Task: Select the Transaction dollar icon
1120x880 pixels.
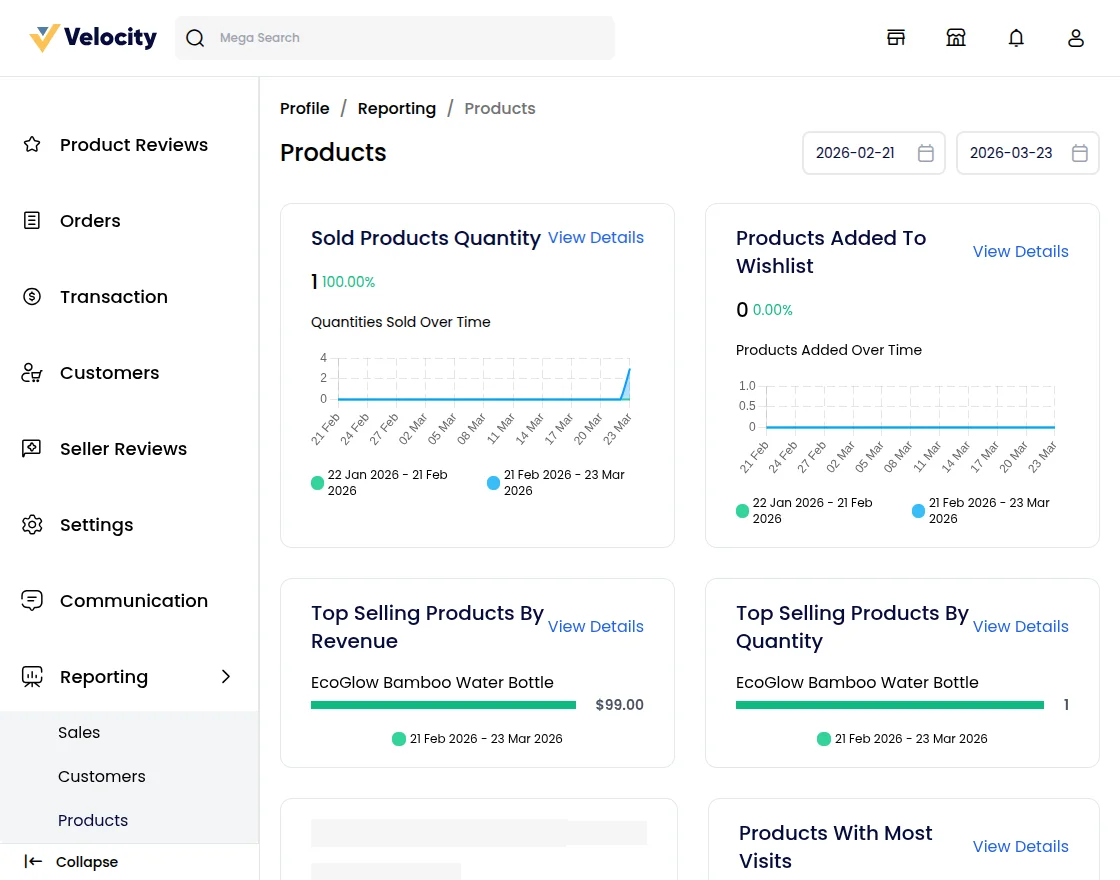Action: tap(32, 296)
